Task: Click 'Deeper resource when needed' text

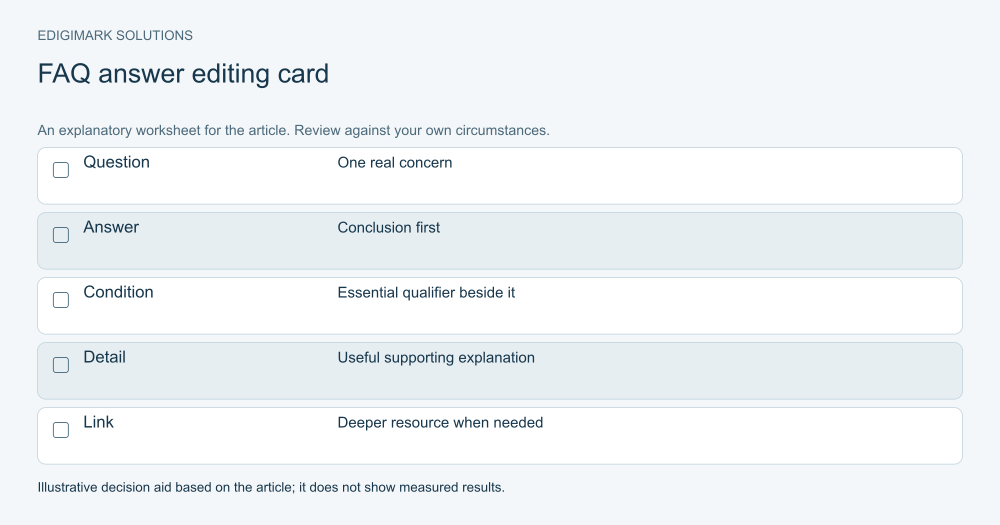Action: pos(440,423)
